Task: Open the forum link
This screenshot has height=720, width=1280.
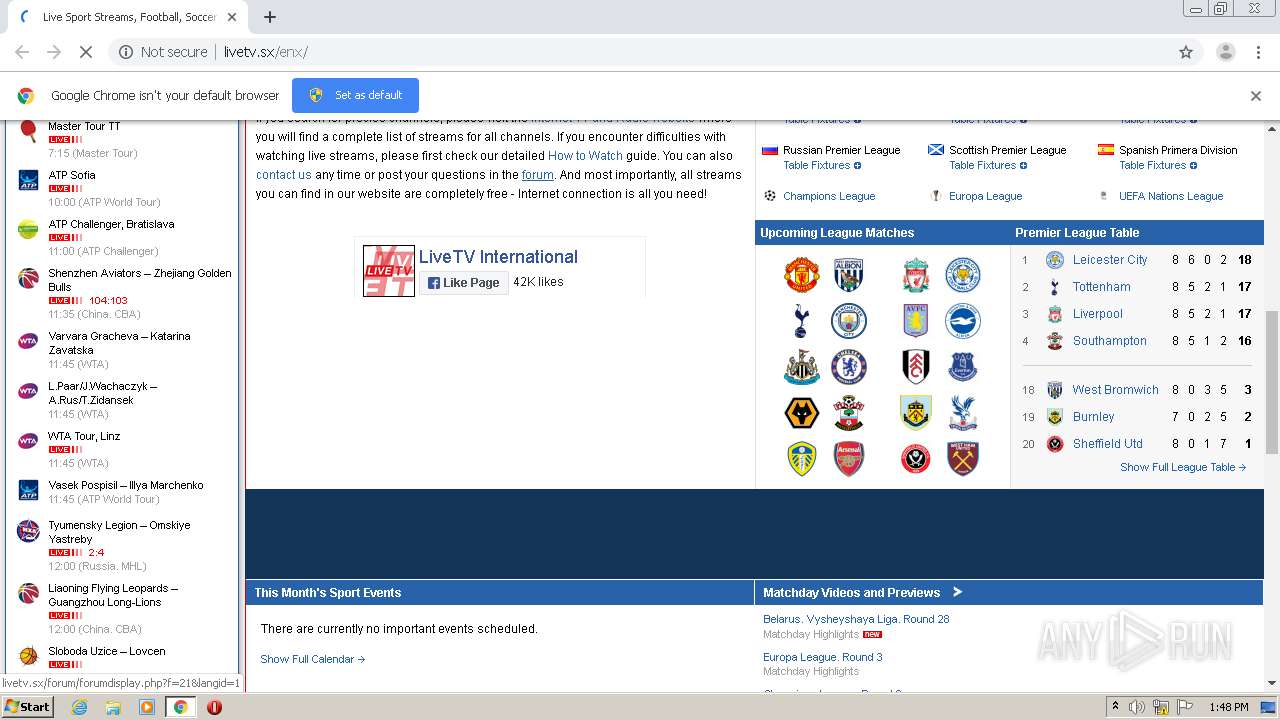Action: [538, 175]
